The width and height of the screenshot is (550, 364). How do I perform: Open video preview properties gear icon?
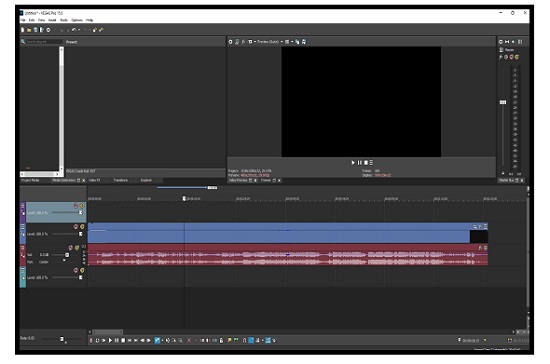(x=230, y=42)
